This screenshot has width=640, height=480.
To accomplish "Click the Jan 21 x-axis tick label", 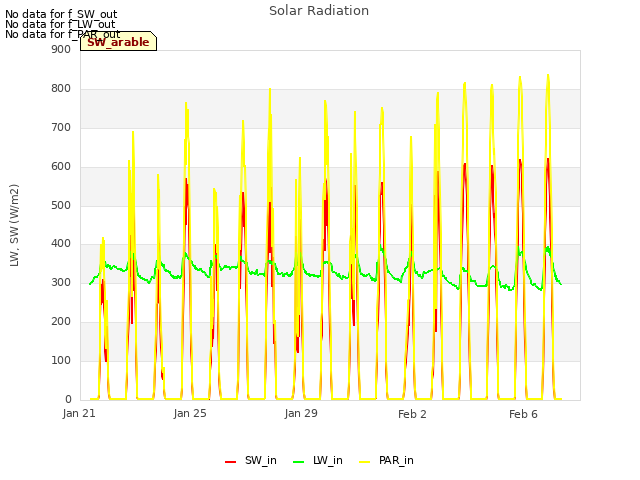I will [x=79, y=413].
